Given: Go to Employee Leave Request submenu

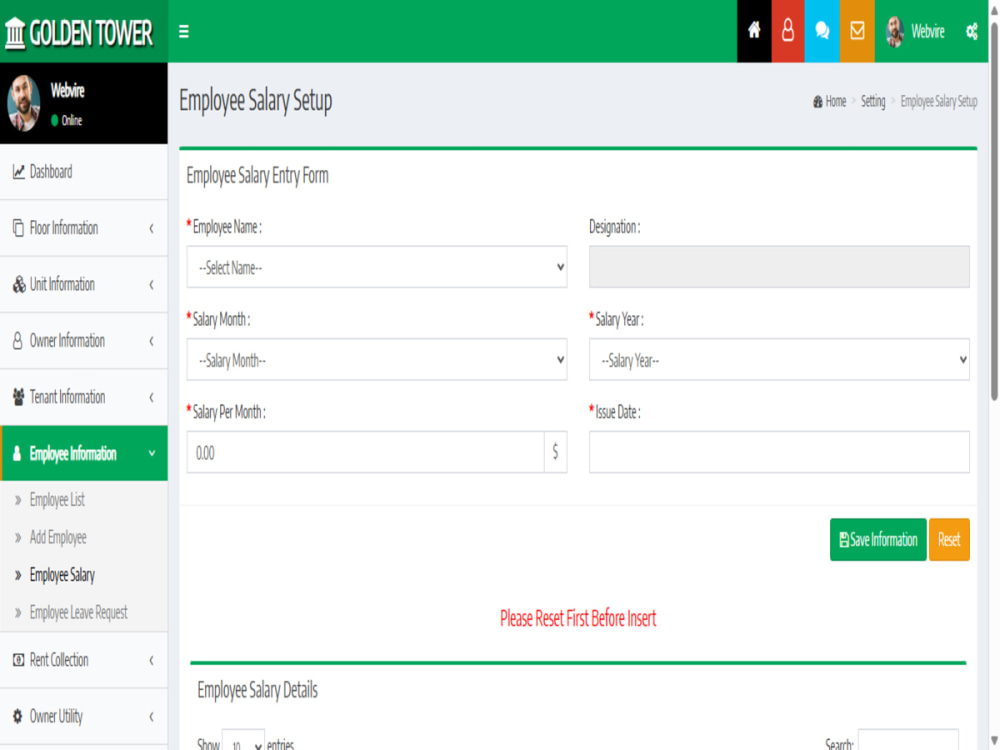Looking at the screenshot, I should coord(78,613).
